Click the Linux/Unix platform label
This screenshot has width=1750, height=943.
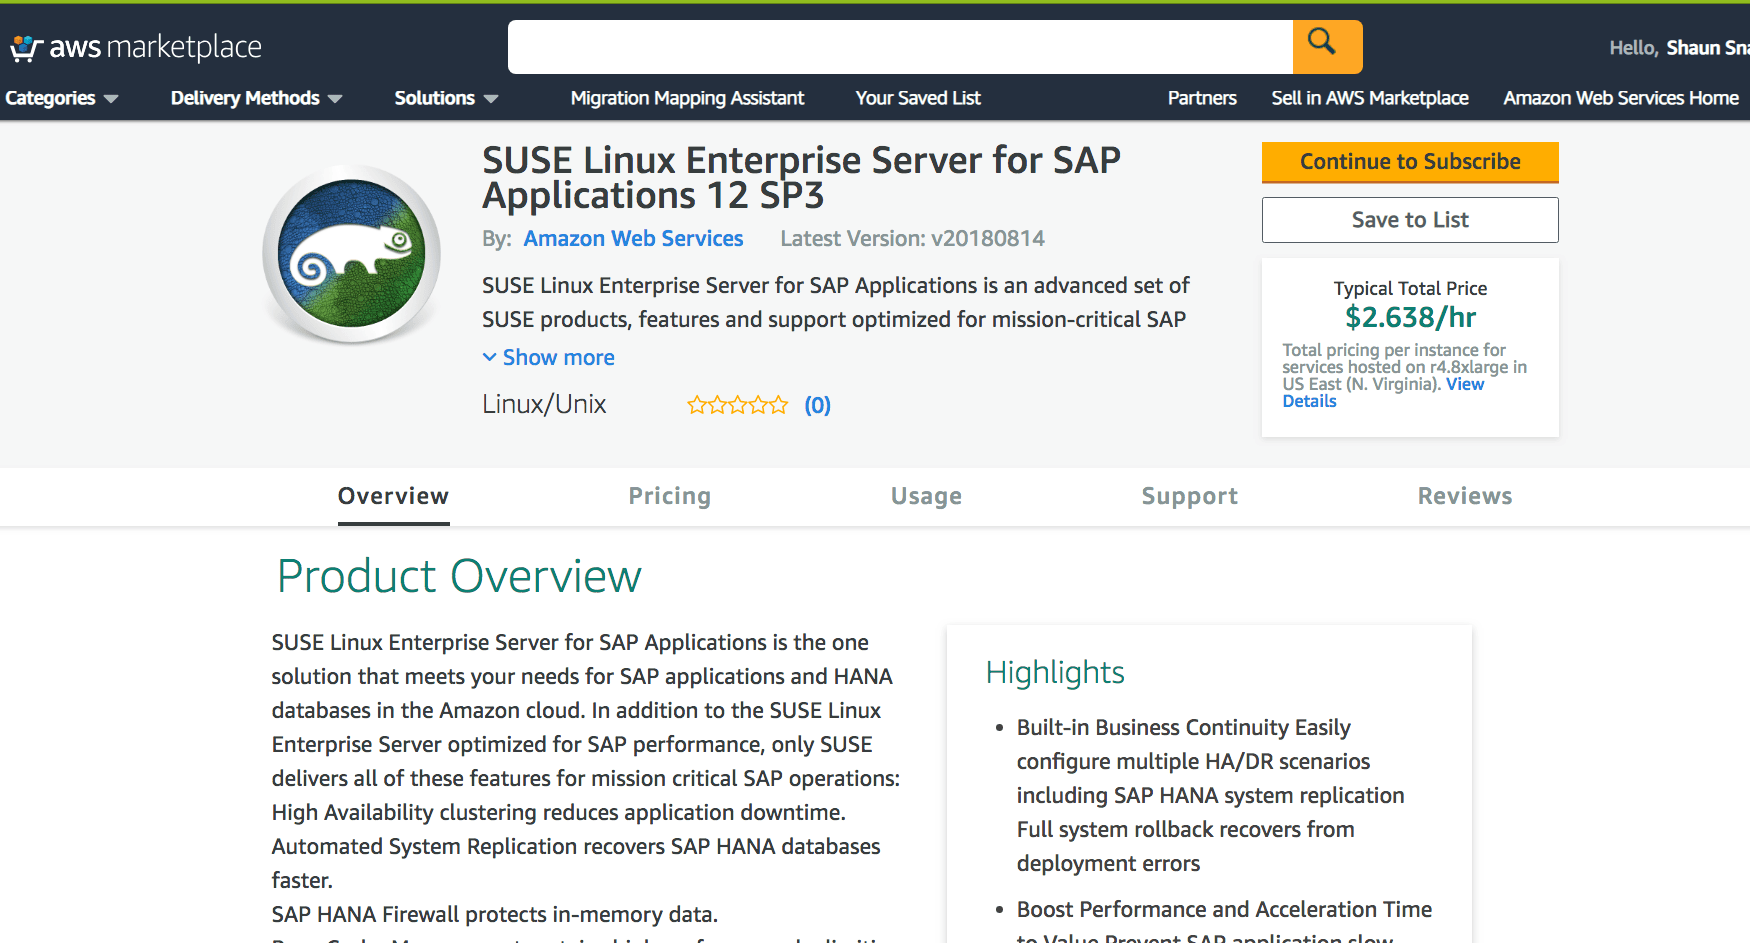coord(544,404)
